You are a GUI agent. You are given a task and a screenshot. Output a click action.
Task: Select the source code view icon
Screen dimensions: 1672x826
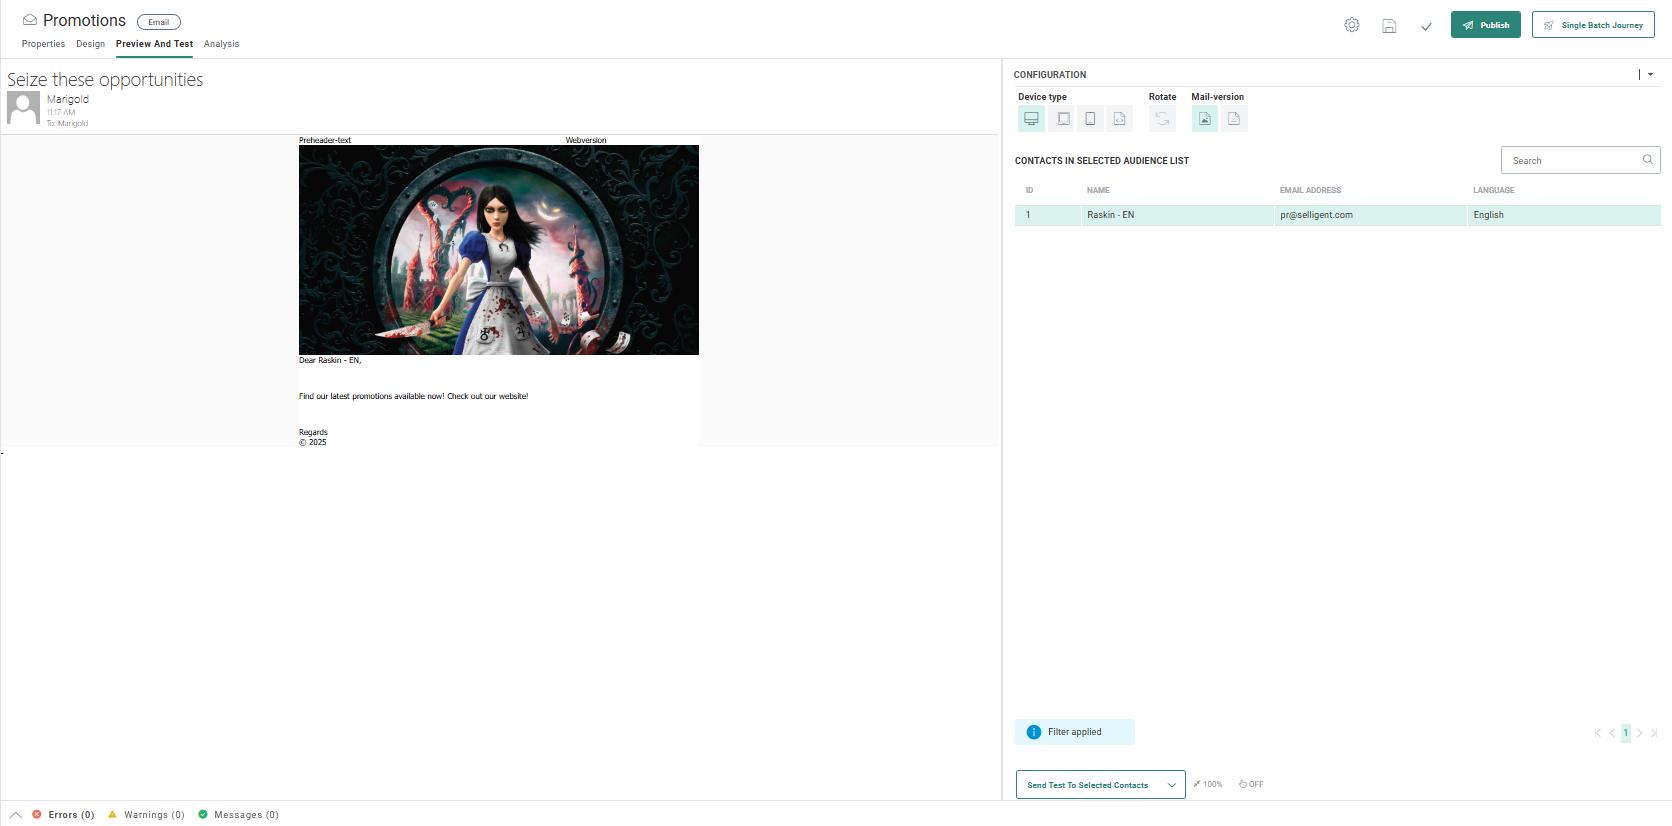(x=1119, y=119)
